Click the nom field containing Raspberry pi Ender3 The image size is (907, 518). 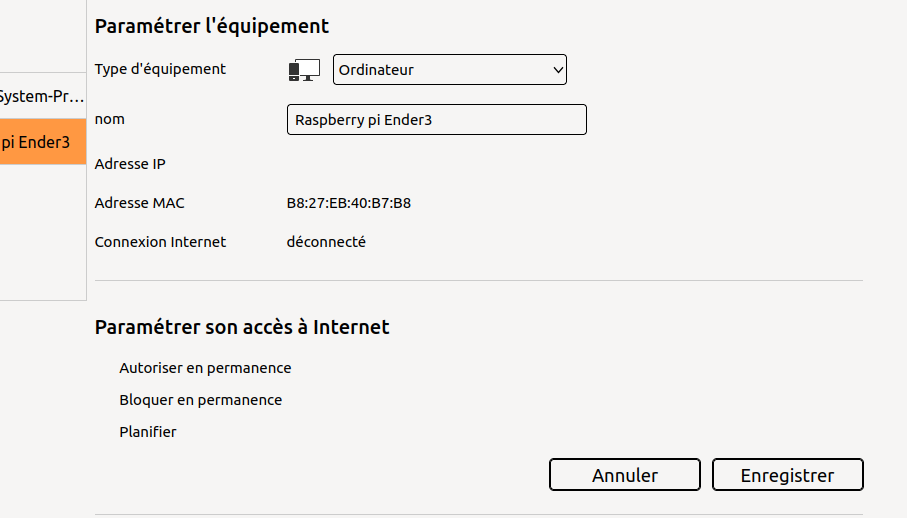click(x=436, y=120)
